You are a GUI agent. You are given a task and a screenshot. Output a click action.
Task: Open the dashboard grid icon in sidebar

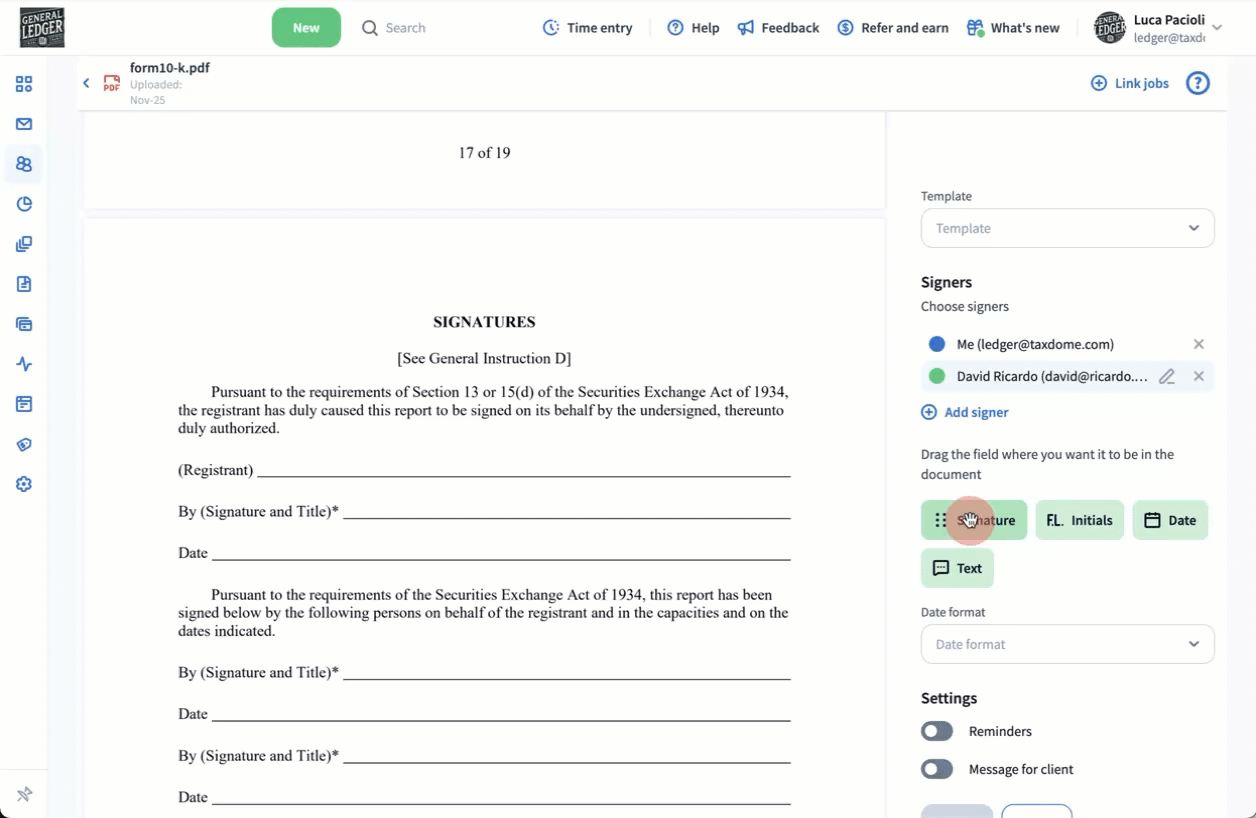(x=24, y=84)
